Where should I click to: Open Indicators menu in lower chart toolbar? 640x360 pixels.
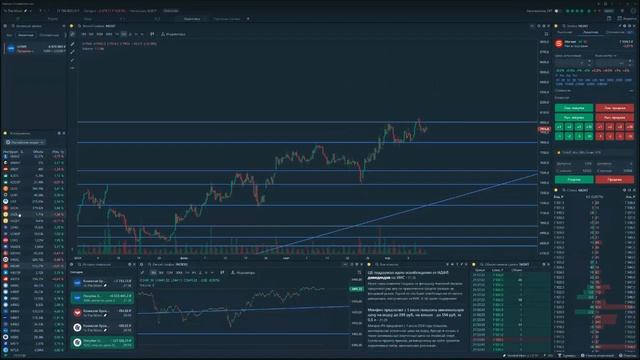[243, 273]
